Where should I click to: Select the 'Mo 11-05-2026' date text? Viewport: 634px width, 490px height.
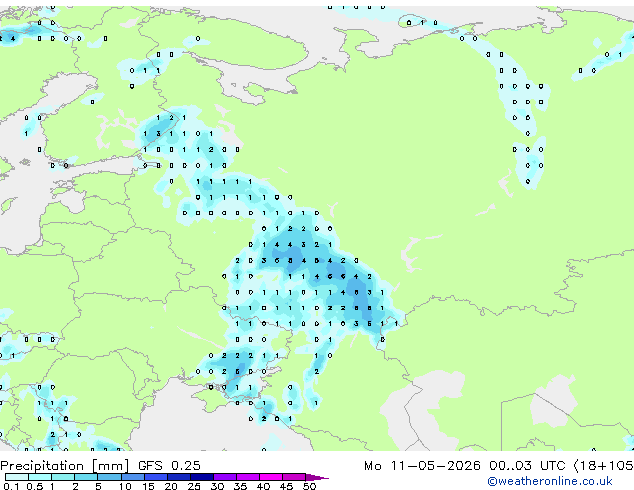[422, 466]
